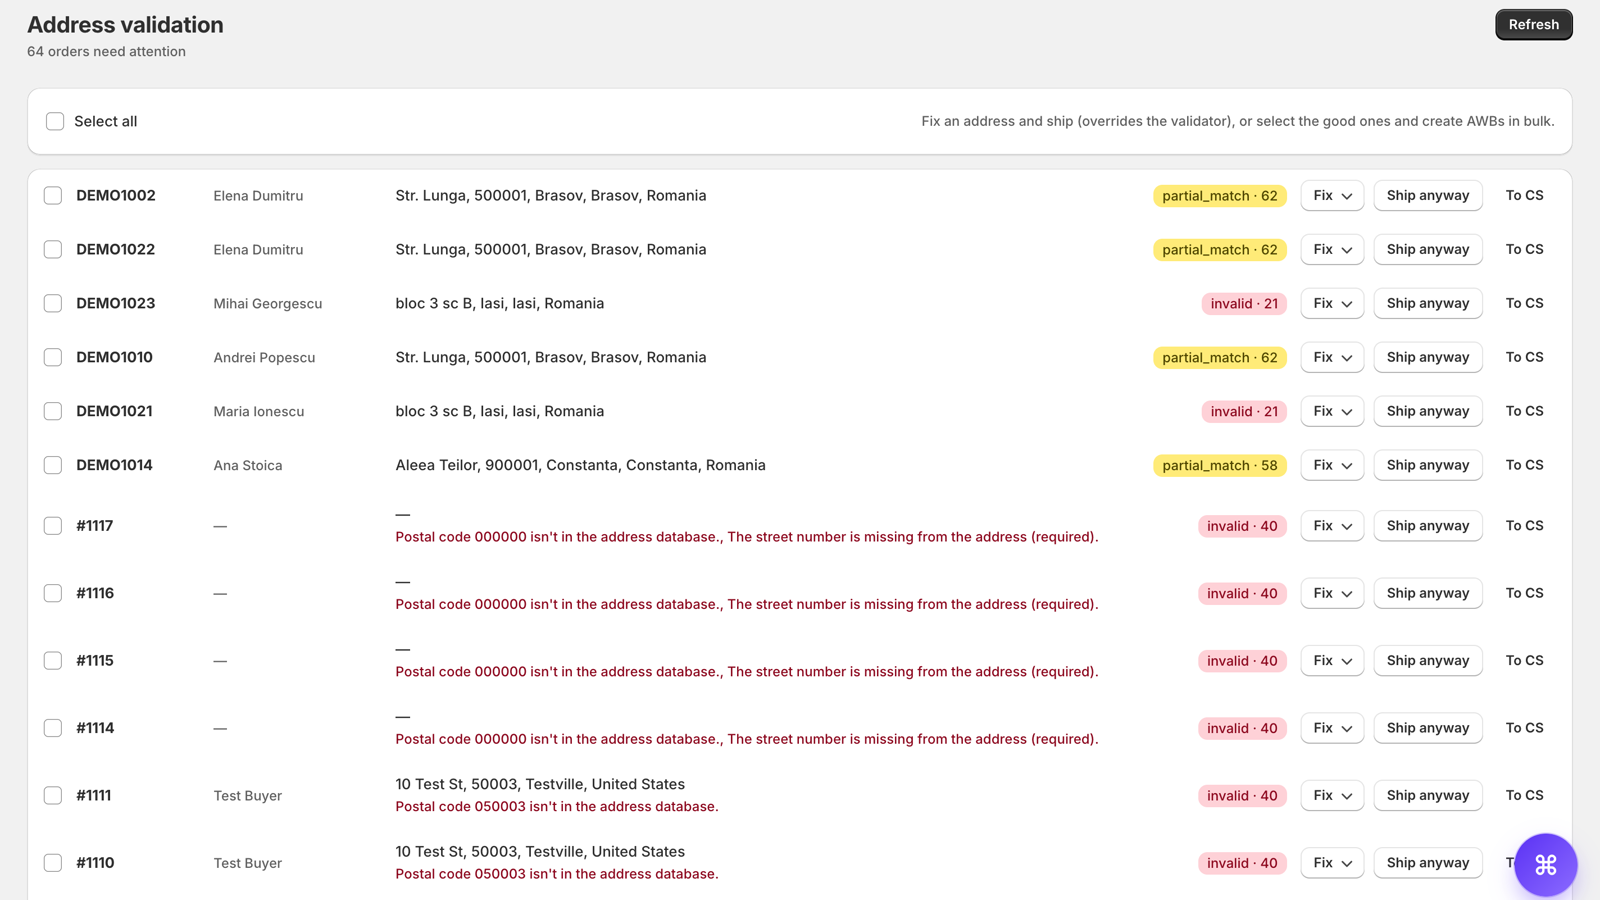Send DEMO1002 to CS

(1524, 196)
